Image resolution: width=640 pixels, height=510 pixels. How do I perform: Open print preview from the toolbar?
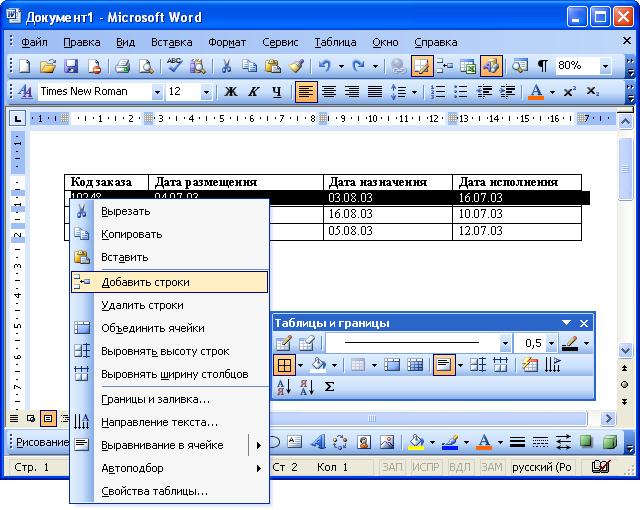[146, 66]
